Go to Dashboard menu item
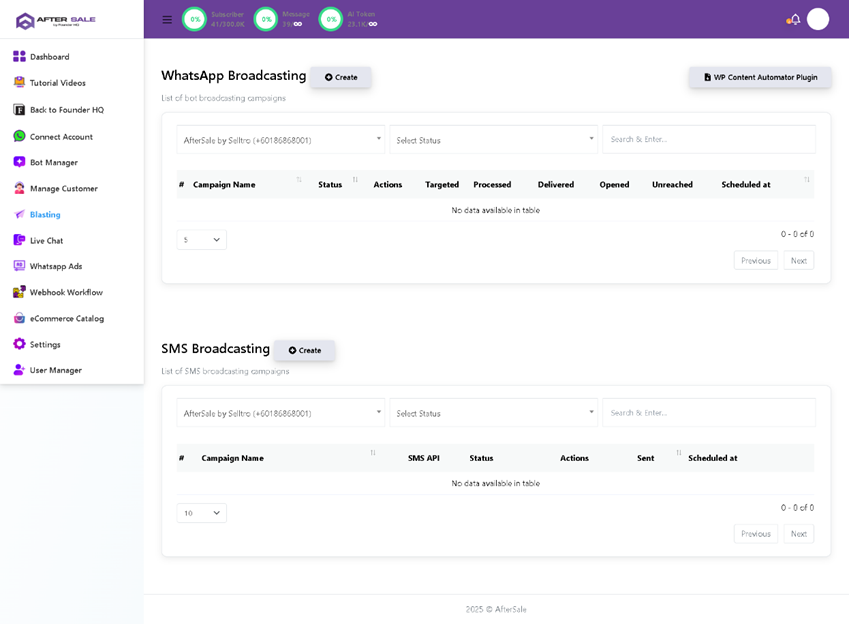Image resolution: width=849 pixels, height=624 pixels. click(49, 57)
